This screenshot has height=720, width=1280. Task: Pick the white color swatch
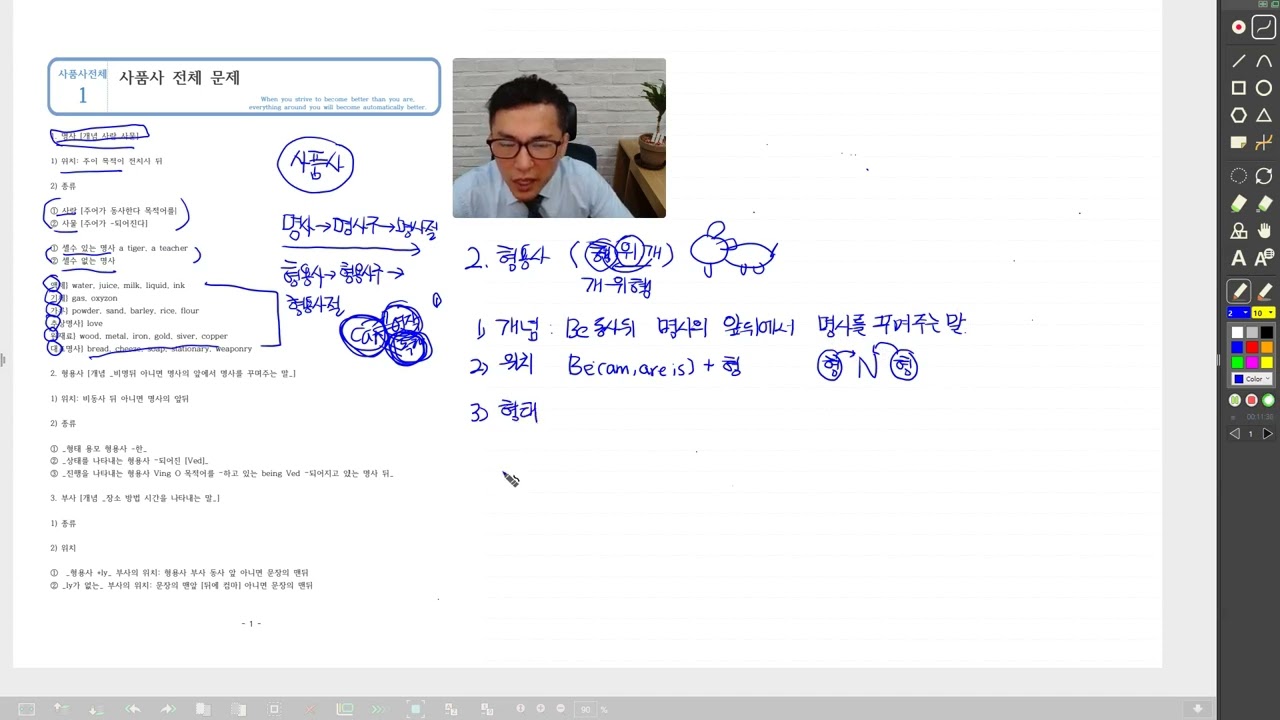coord(1237,333)
